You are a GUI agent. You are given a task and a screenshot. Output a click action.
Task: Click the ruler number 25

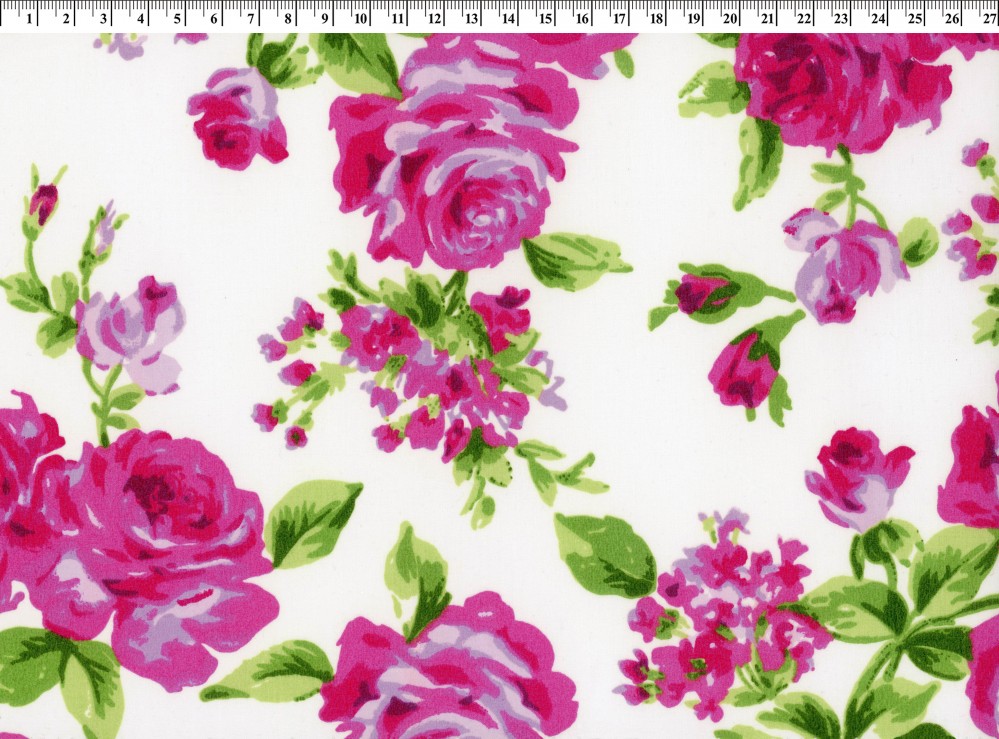click(x=915, y=18)
